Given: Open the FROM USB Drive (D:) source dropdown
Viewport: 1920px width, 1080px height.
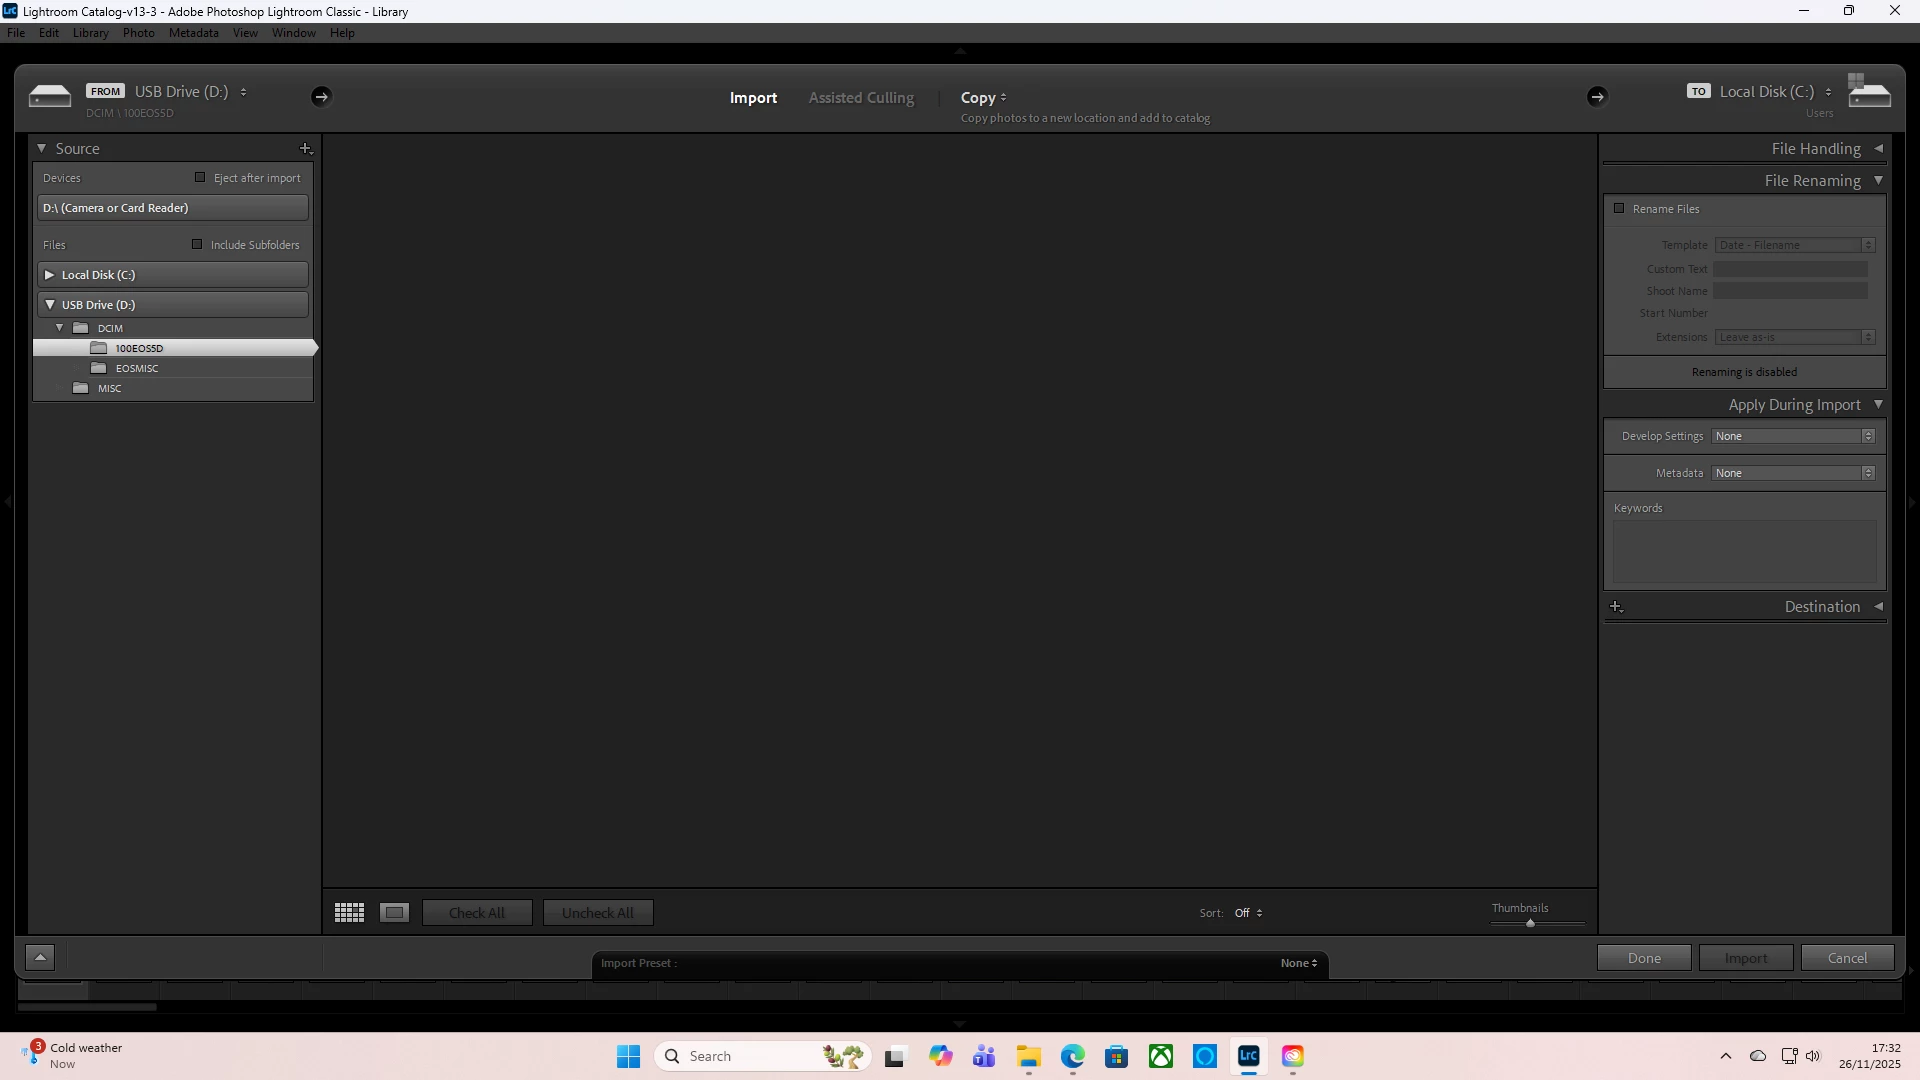Looking at the screenshot, I should [x=191, y=91].
